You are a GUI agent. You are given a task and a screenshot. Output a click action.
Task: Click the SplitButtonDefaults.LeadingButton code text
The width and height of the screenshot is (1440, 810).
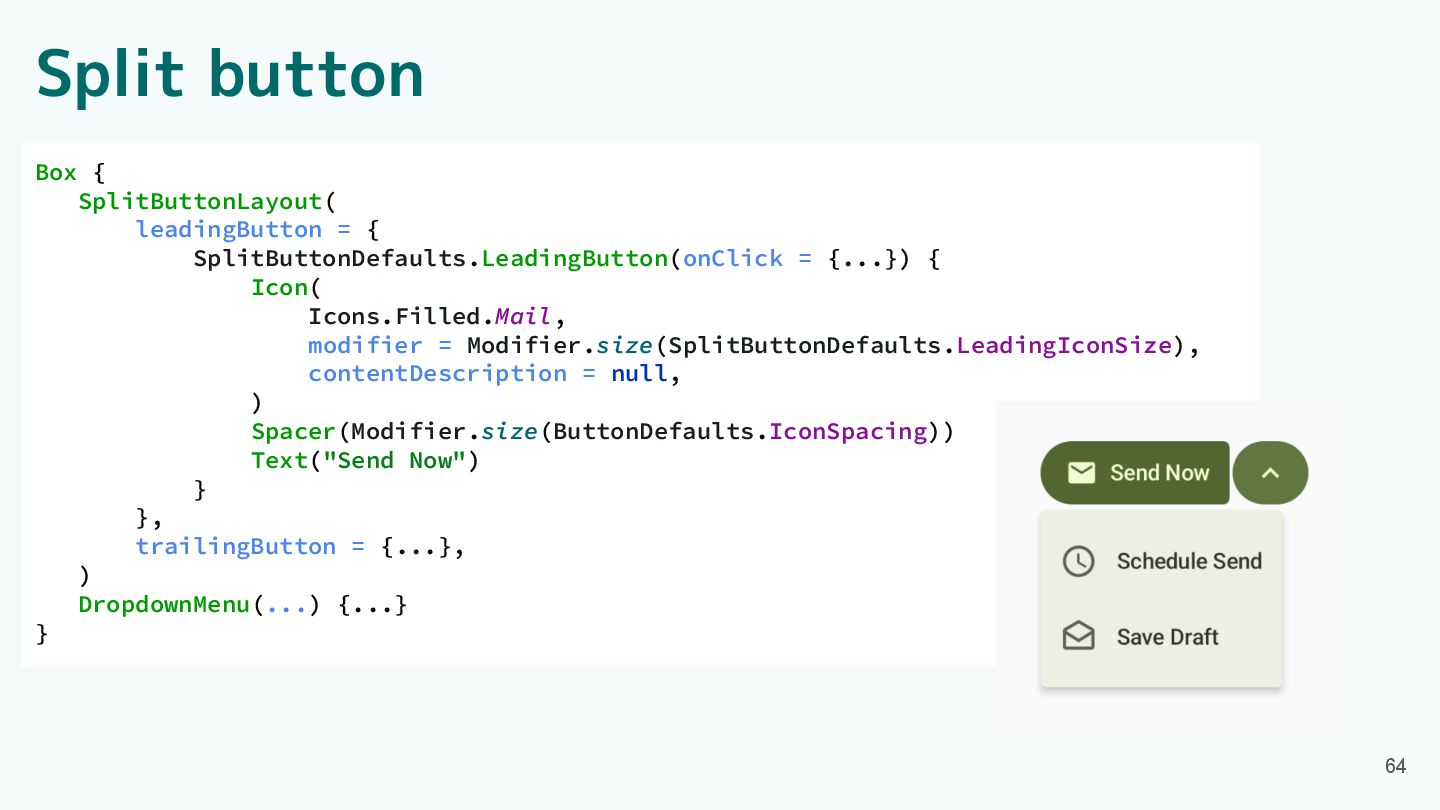pyautogui.click(x=431, y=258)
